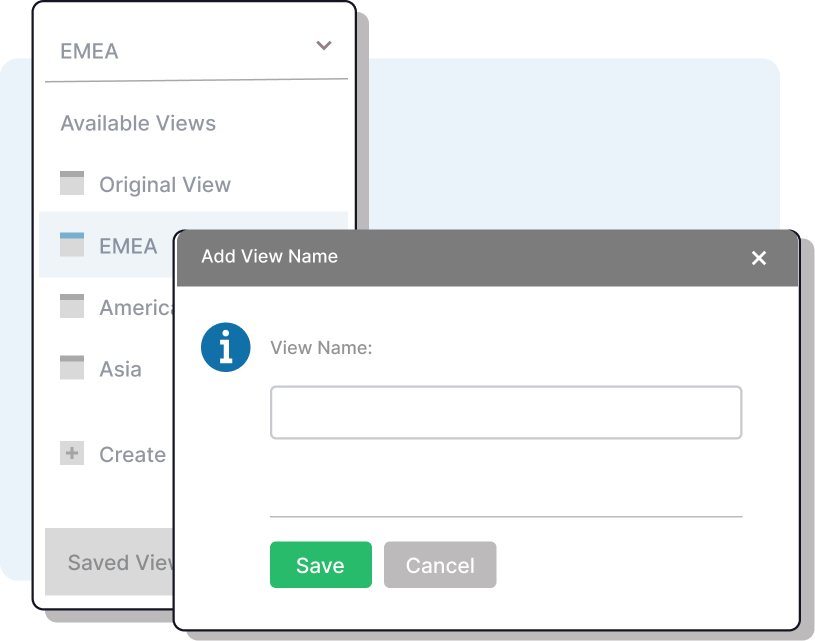
Task: Select the Original View entry
Action: [x=165, y=185]
